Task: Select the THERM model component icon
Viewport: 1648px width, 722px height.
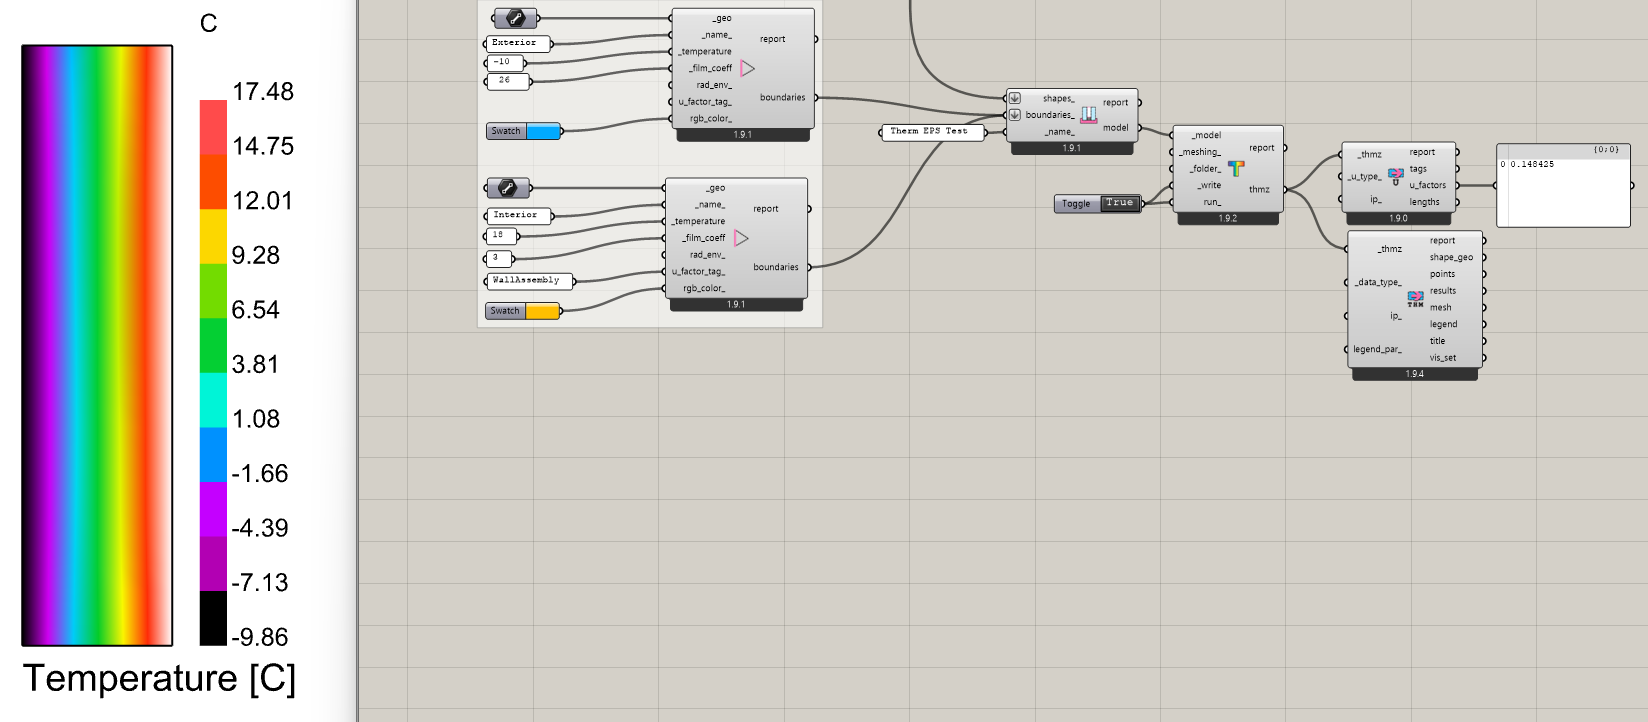Action: (x=1088, y=115)
